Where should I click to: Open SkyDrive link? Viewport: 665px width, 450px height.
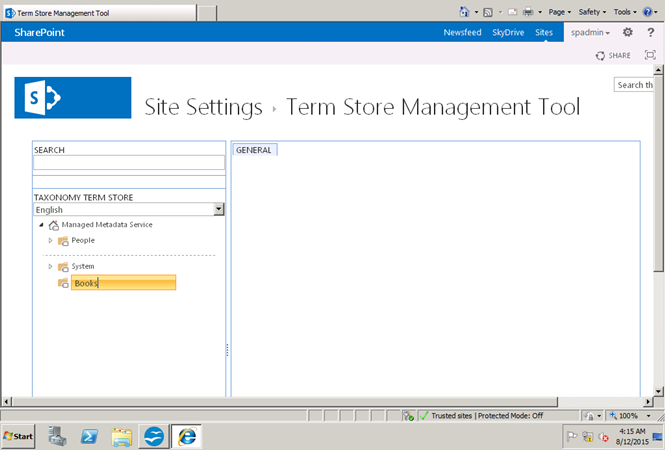coord(508,32)
